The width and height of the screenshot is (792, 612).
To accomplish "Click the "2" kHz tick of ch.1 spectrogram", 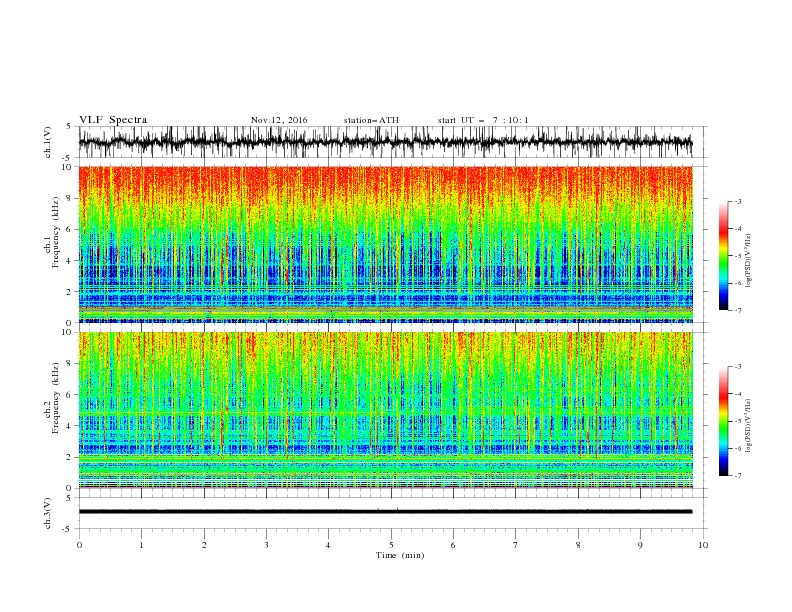I will click(x=70, y=292).
